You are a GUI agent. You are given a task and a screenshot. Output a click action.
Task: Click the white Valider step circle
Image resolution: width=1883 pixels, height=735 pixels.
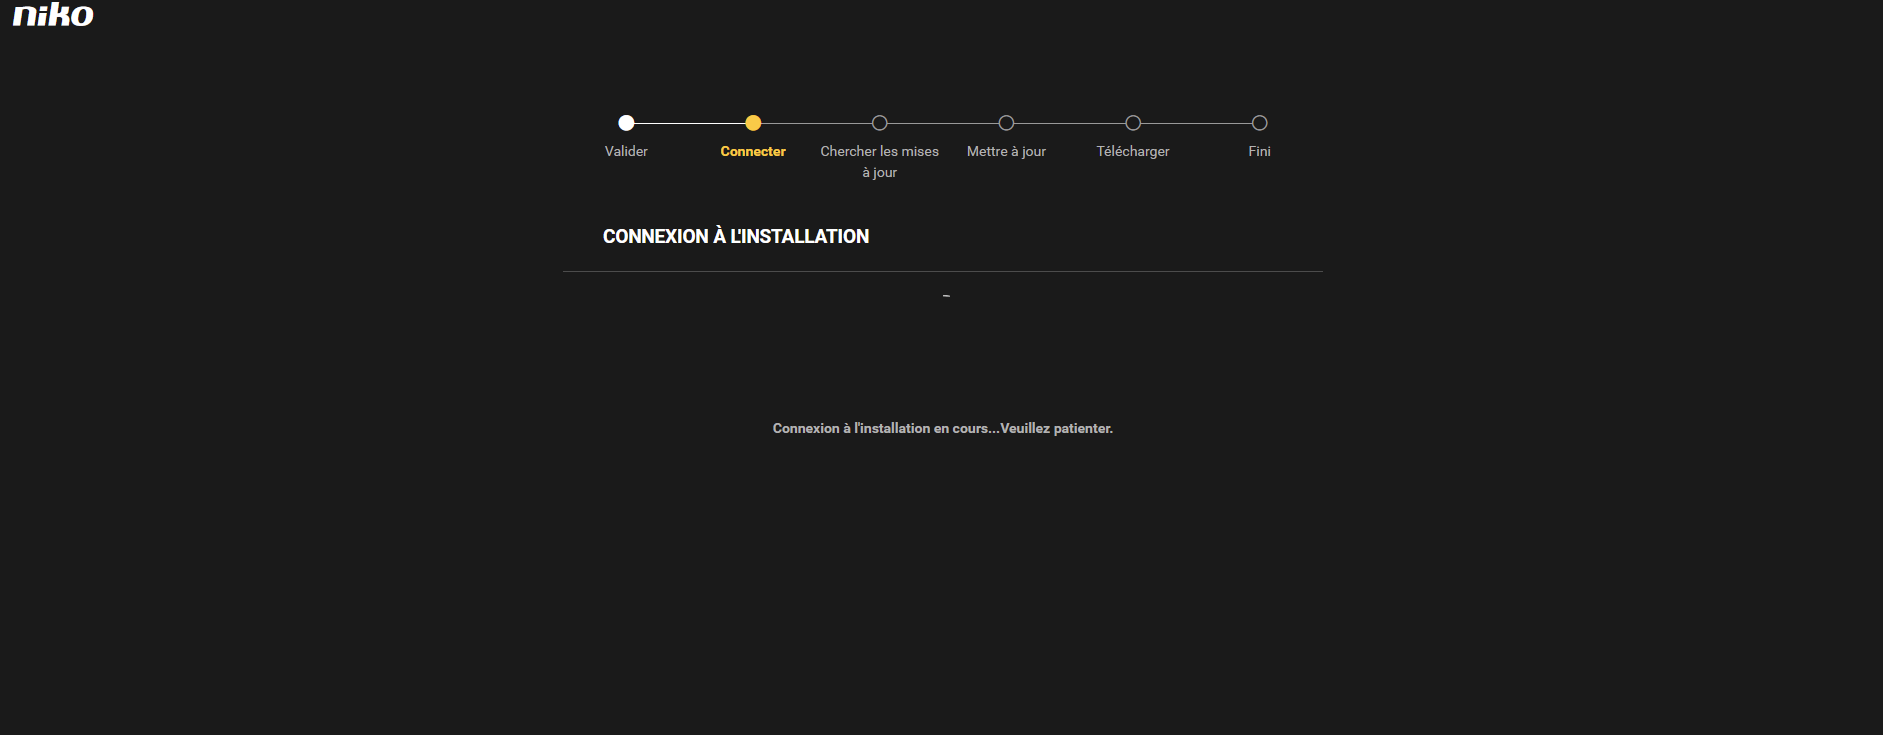point(626,123)
